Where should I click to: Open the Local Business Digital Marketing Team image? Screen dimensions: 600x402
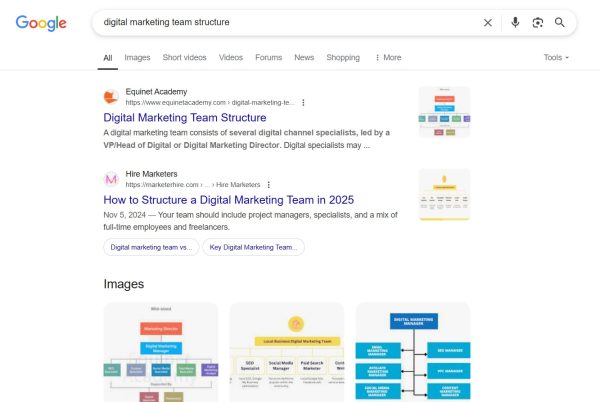click(x=287, y=352)
